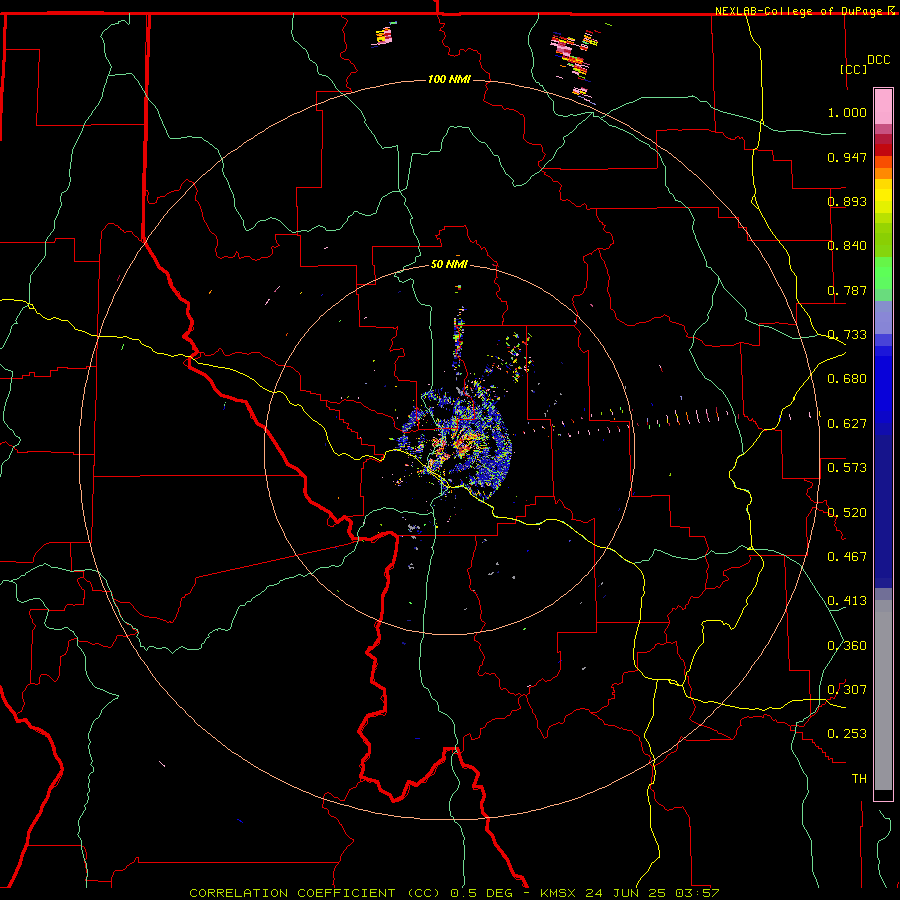This screenshot has width=900, height=900.
Task: Click the 0.573 legend value
Action: (847, 468)
